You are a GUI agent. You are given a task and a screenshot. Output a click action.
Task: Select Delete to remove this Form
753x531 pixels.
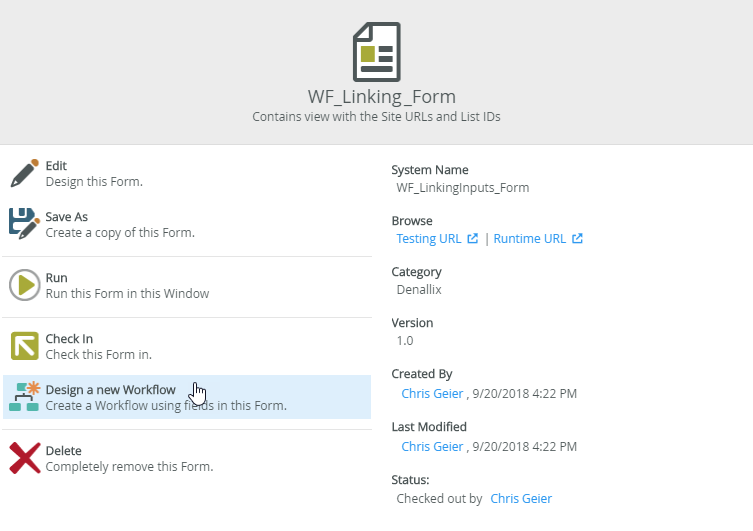pos(63,451)
